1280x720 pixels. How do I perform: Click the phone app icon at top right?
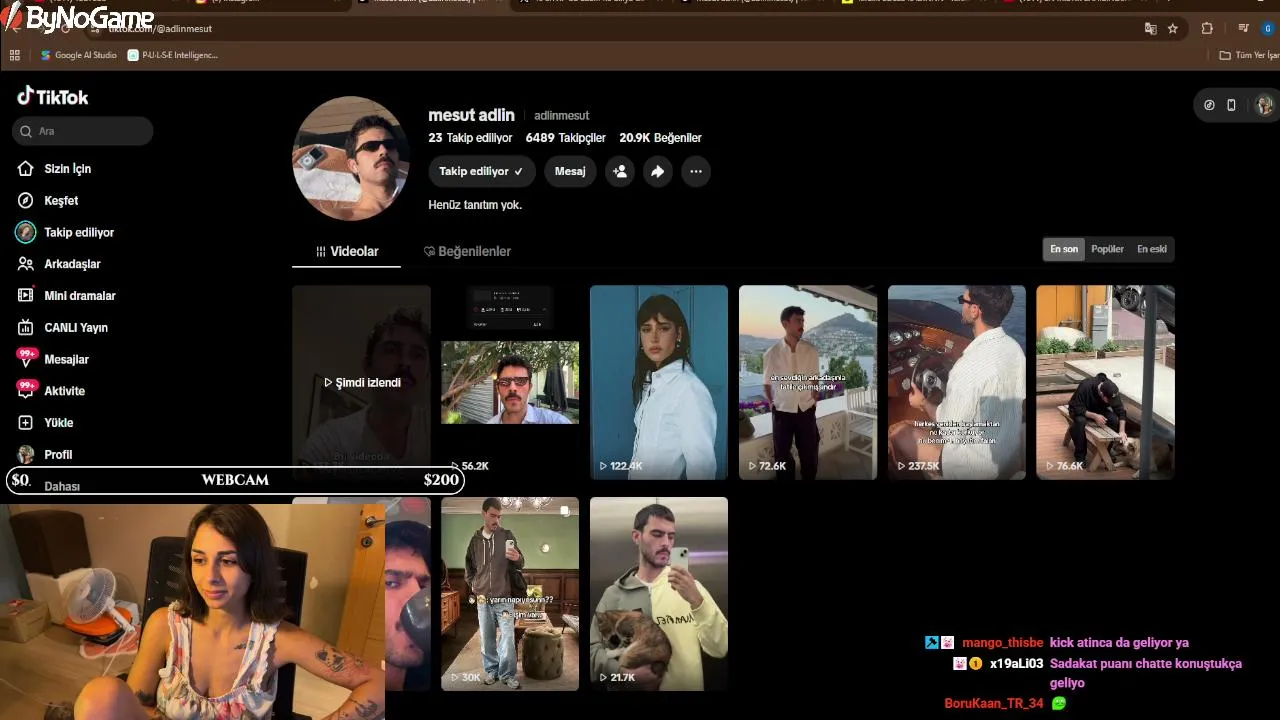click(1231, 105)
